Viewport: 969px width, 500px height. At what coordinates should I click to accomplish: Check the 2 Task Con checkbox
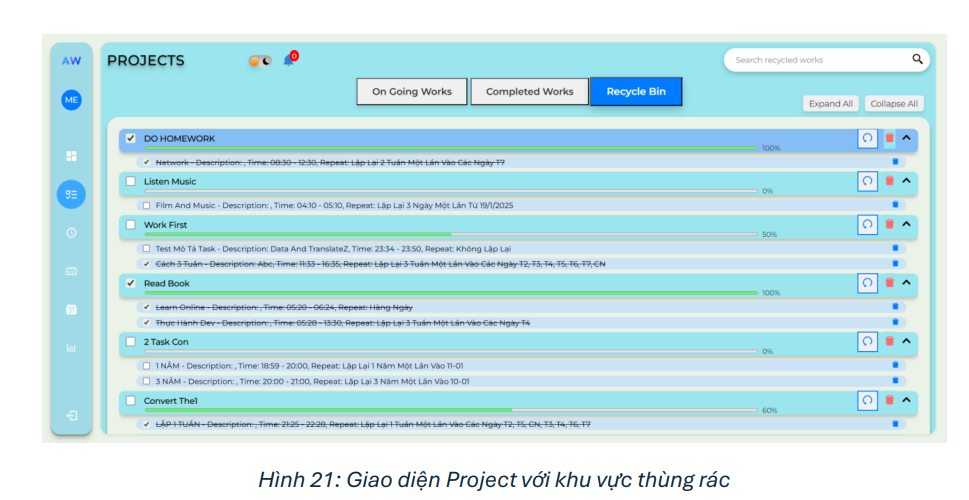130,341
